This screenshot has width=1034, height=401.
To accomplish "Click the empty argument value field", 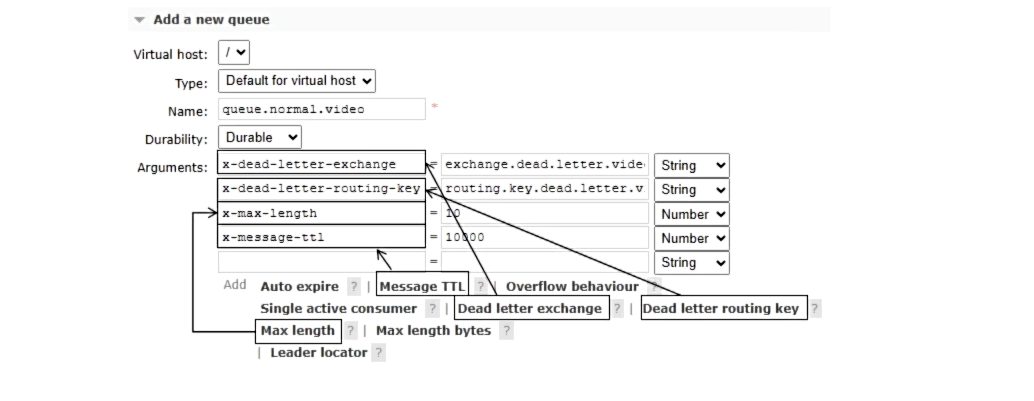I will point(545,262).
